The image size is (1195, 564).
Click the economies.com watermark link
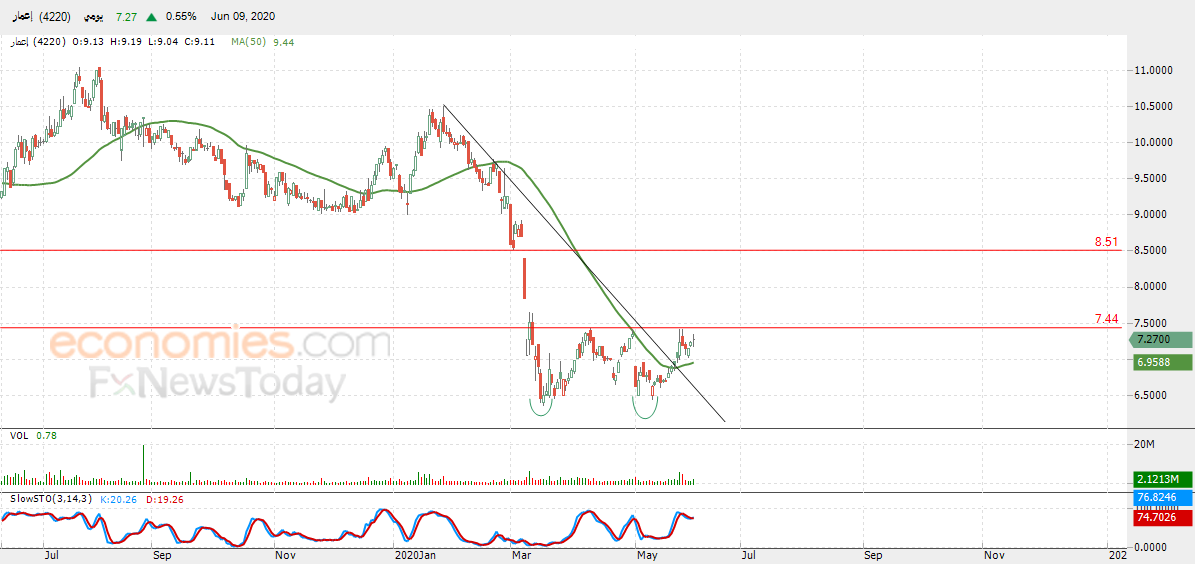pyautogui.click(x=220, y=343)
